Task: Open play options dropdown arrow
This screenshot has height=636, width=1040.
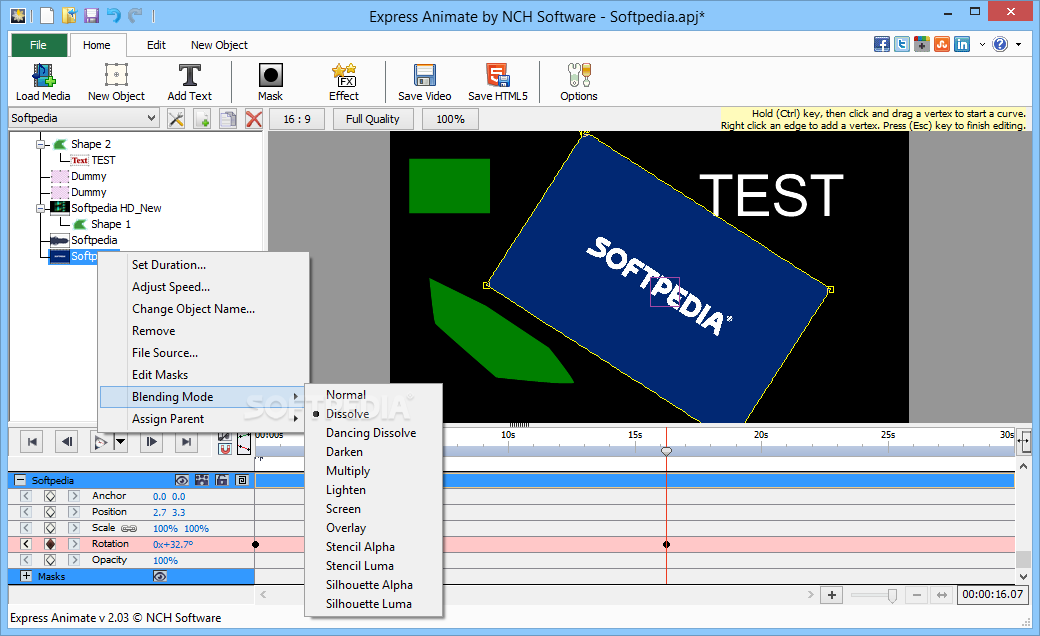Action: [120, 442]
